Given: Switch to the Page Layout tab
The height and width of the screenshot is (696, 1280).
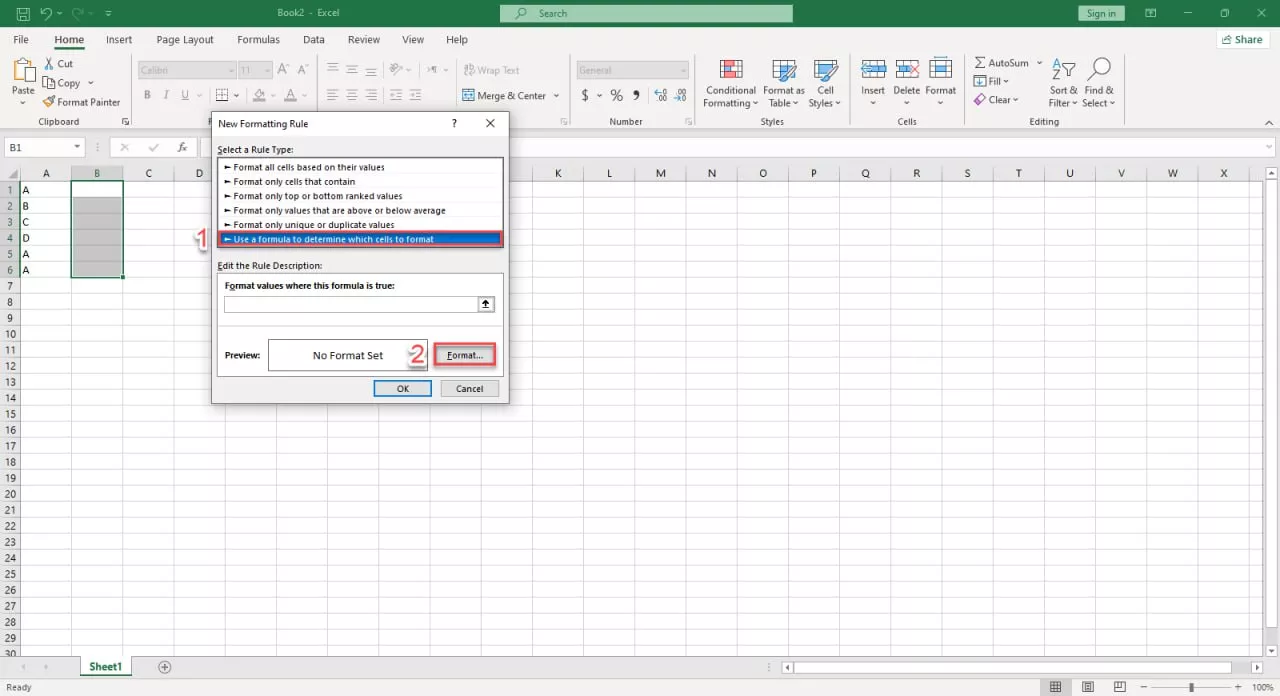Looking at the screenshot, I should click(x=185, y=40).
